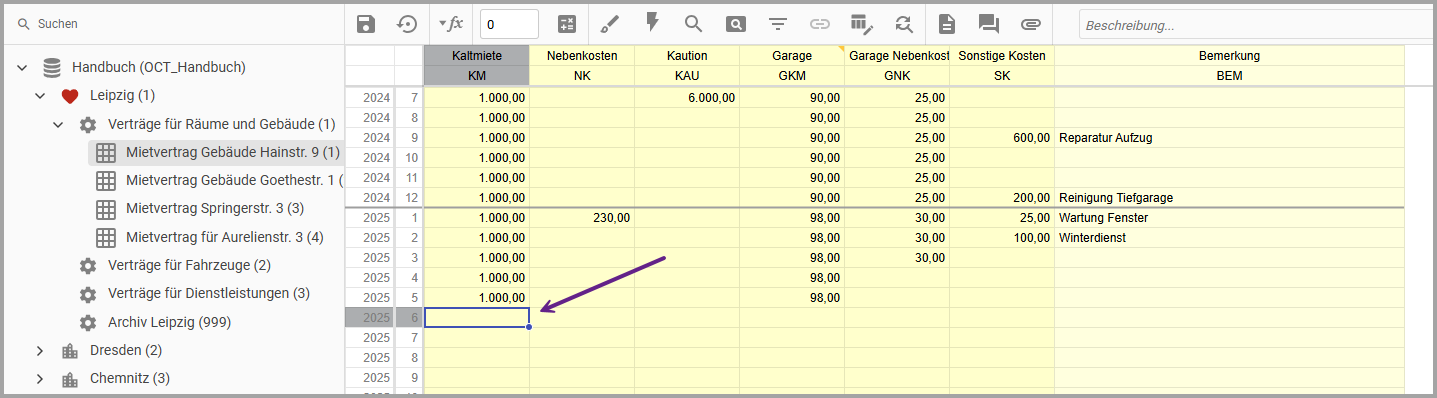Screen dimensions: 1437x398
Task: Open the filter lines icon
Action: [777, 24]
